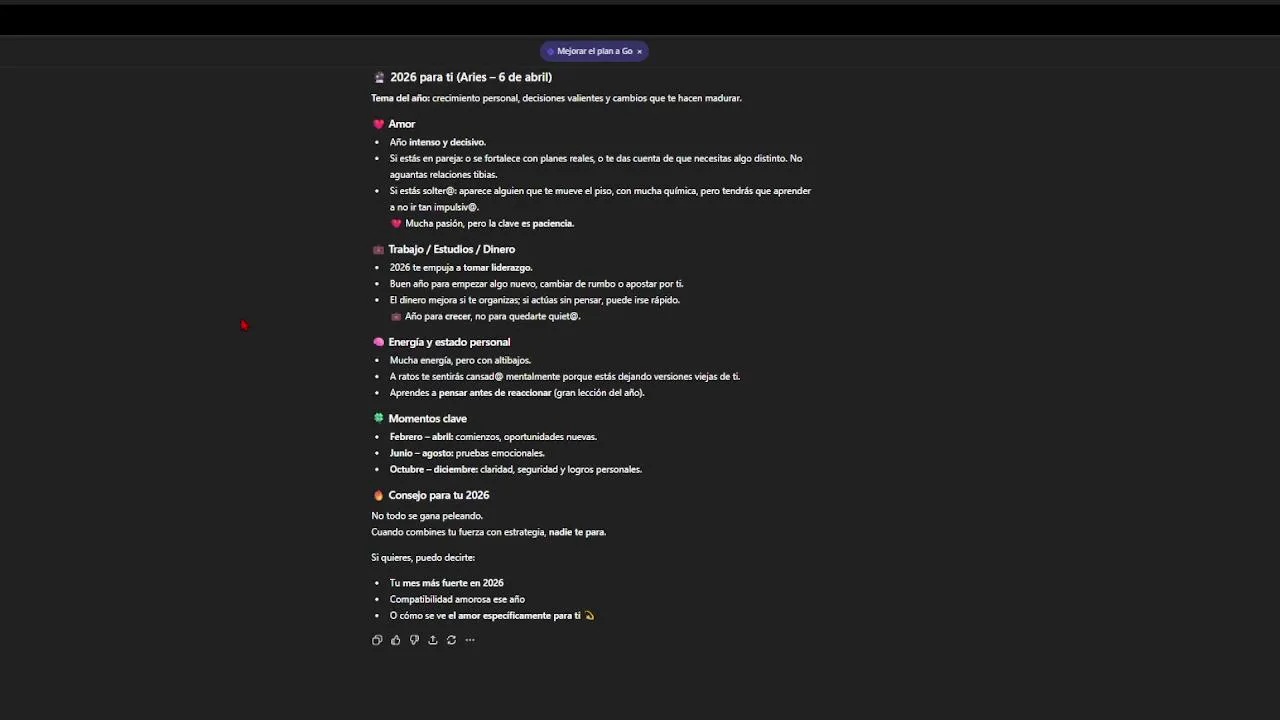
Task: Mark the response with thumbs down
Action: [x=414, y=640]
